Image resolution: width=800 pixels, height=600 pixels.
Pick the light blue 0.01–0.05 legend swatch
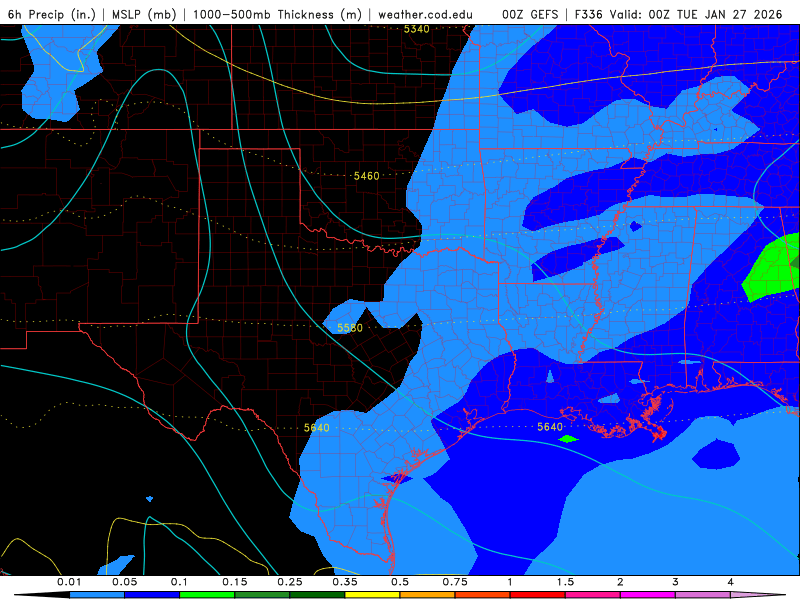[x=97, y=595]
